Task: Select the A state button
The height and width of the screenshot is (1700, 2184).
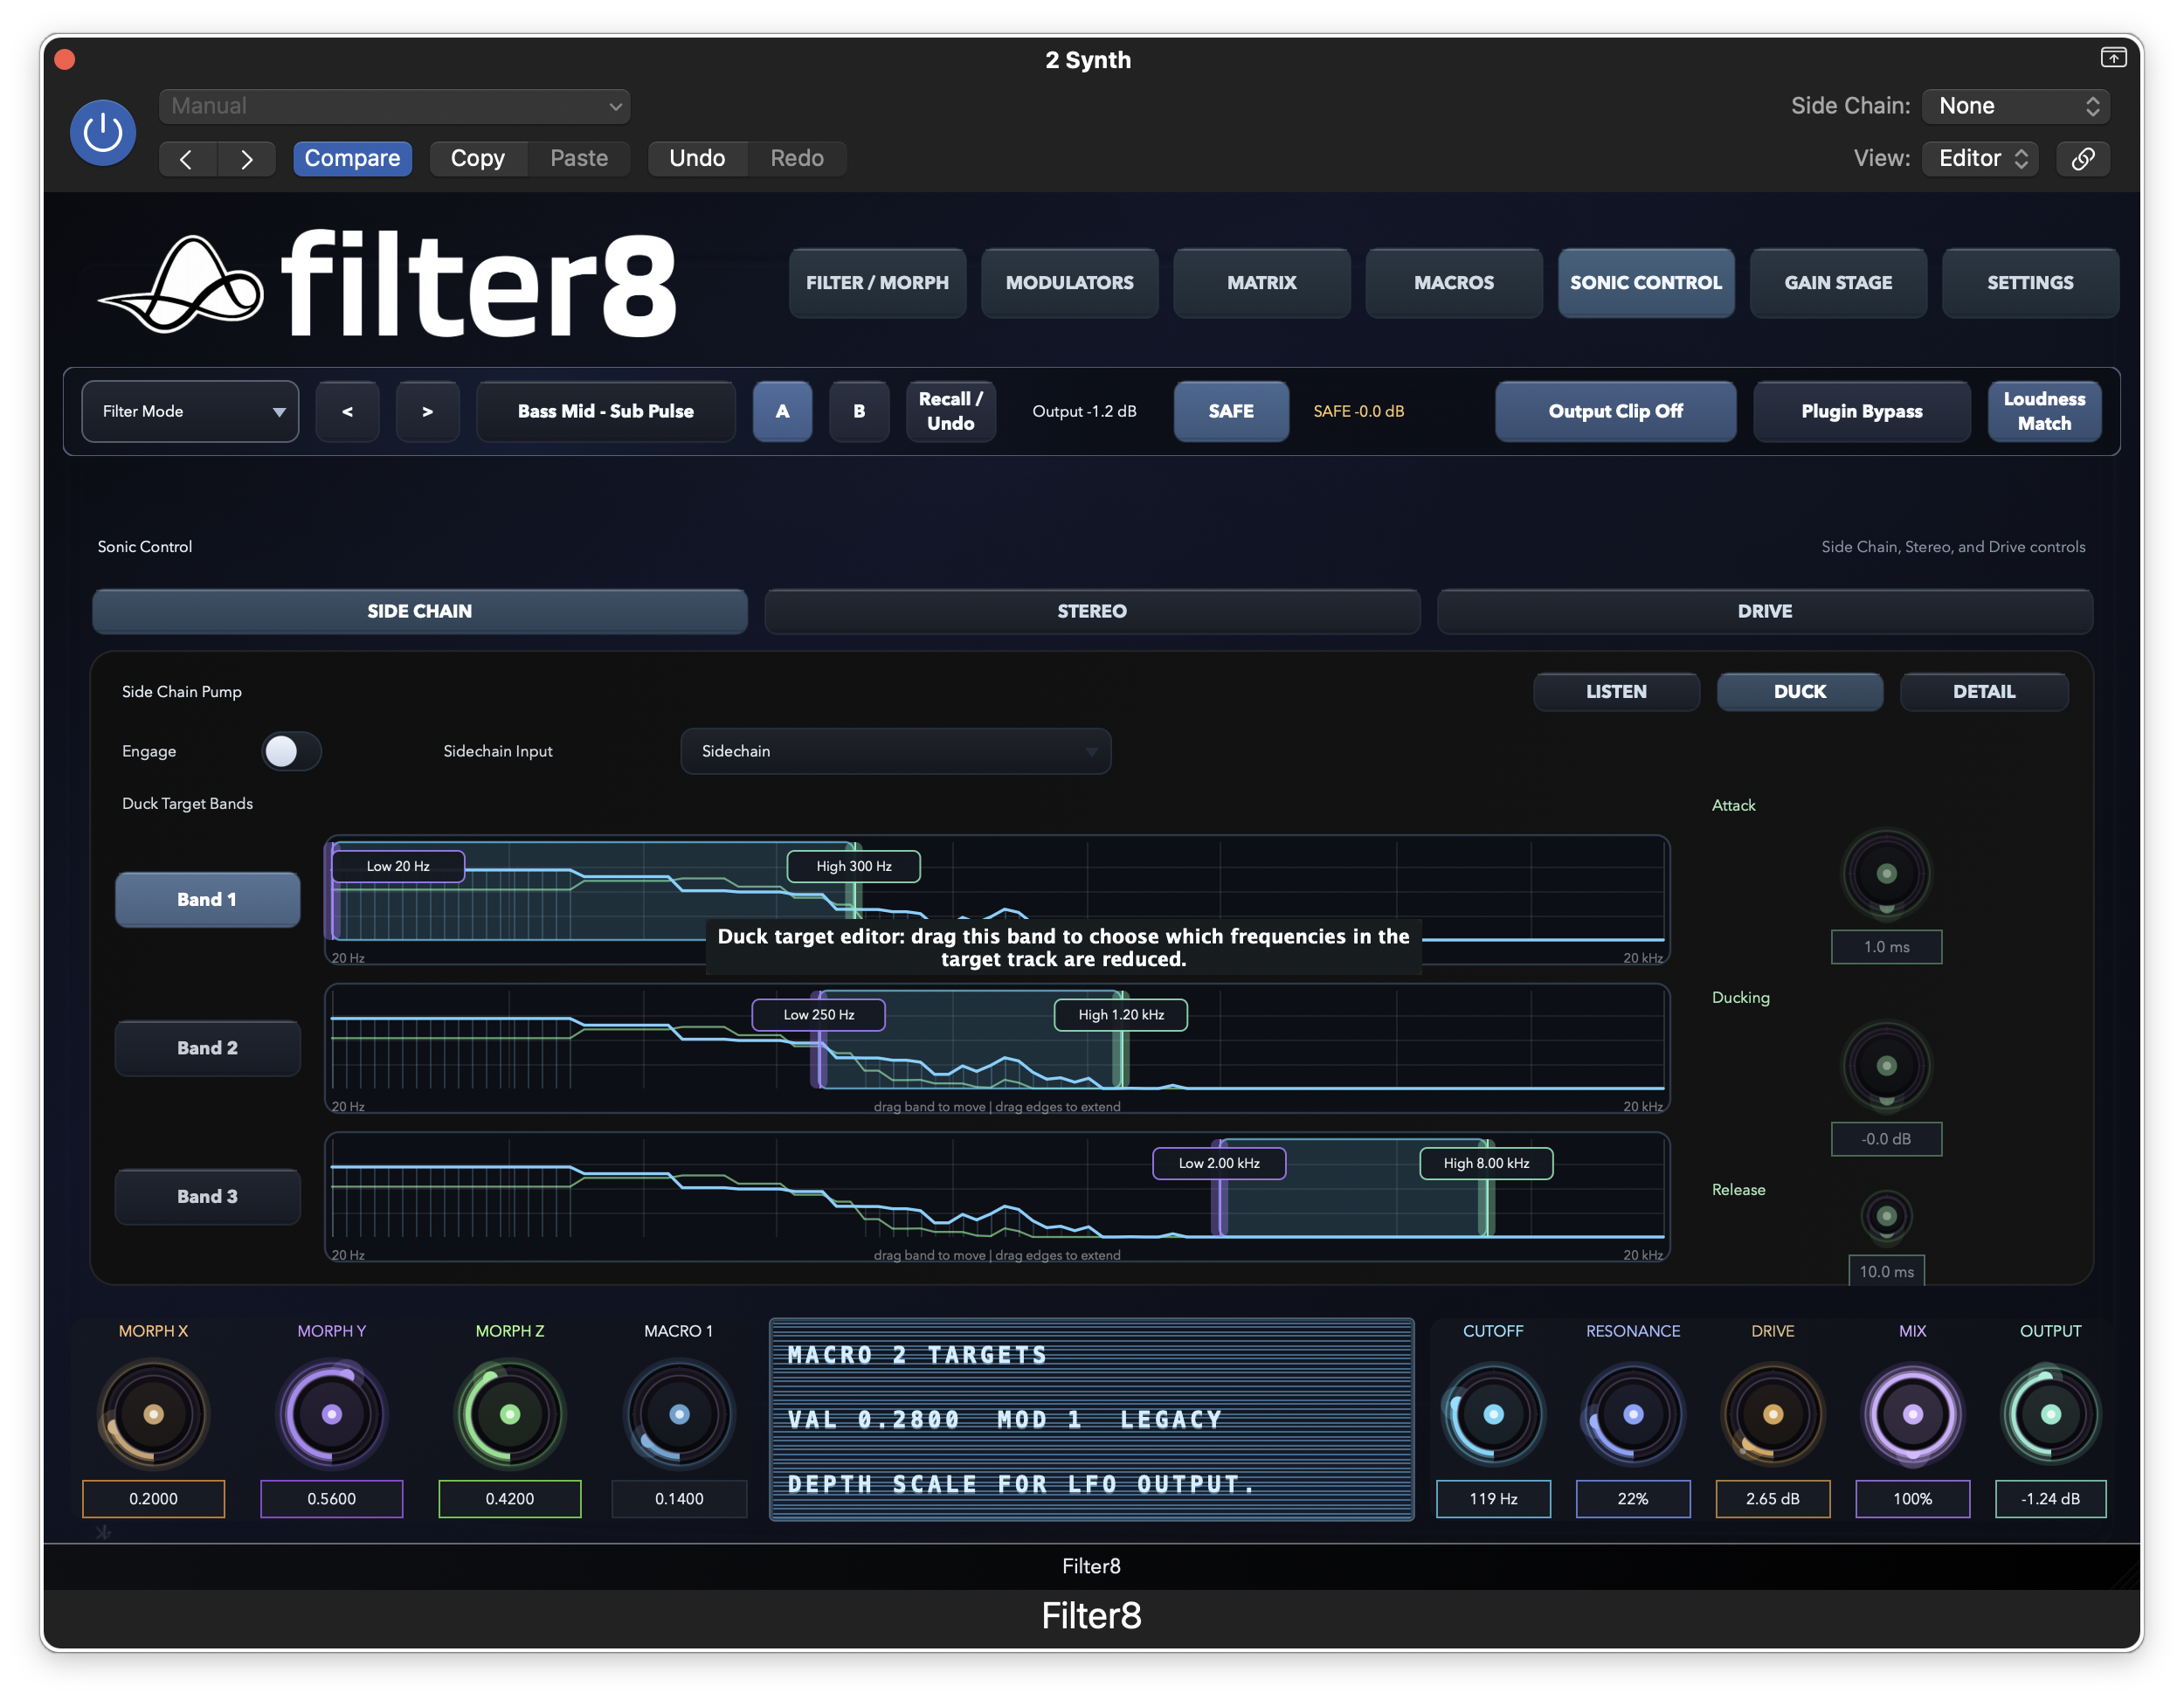Action: coord(782,411)
